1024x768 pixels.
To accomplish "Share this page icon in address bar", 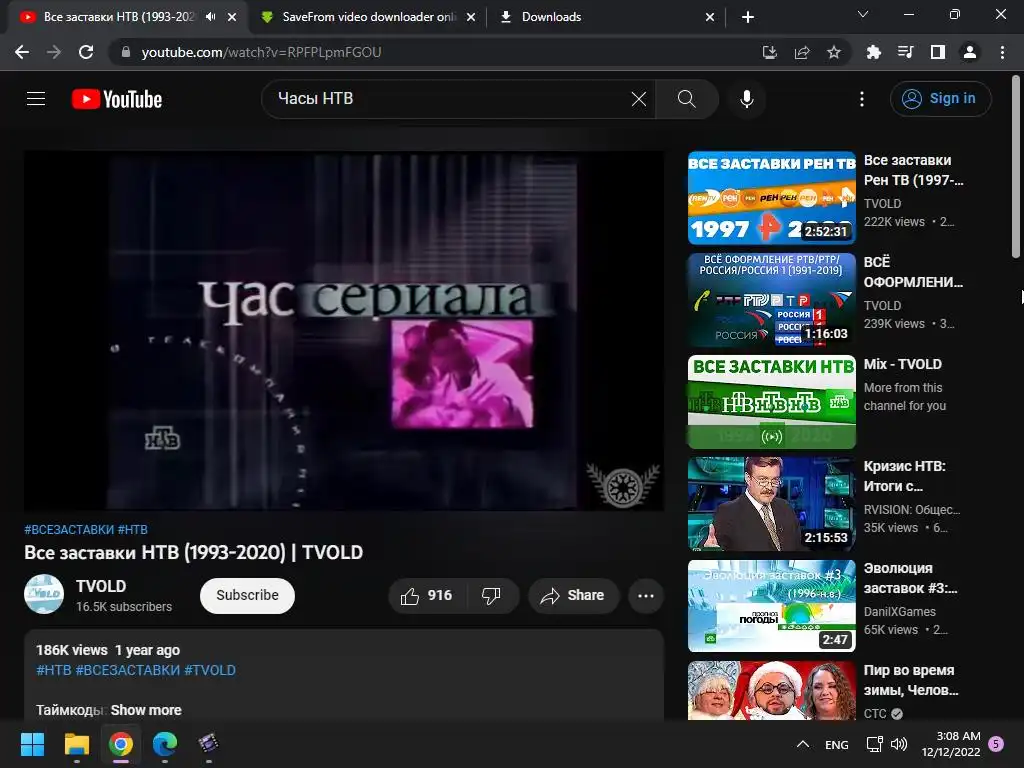I will tap(802, 52).
